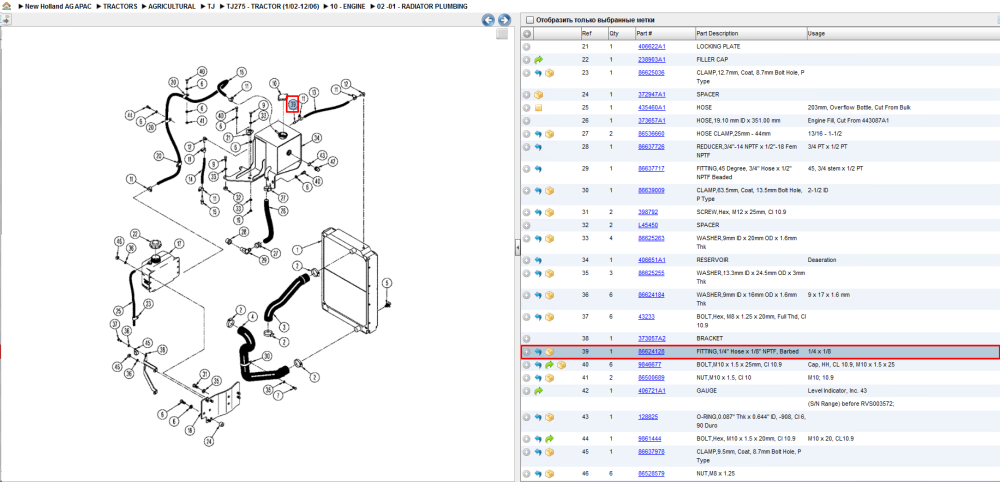The height and width of the screenshot is (482, 1000).
Task: Click the plus icon for row 32 SPACER
Action: (x=527, y=226)
